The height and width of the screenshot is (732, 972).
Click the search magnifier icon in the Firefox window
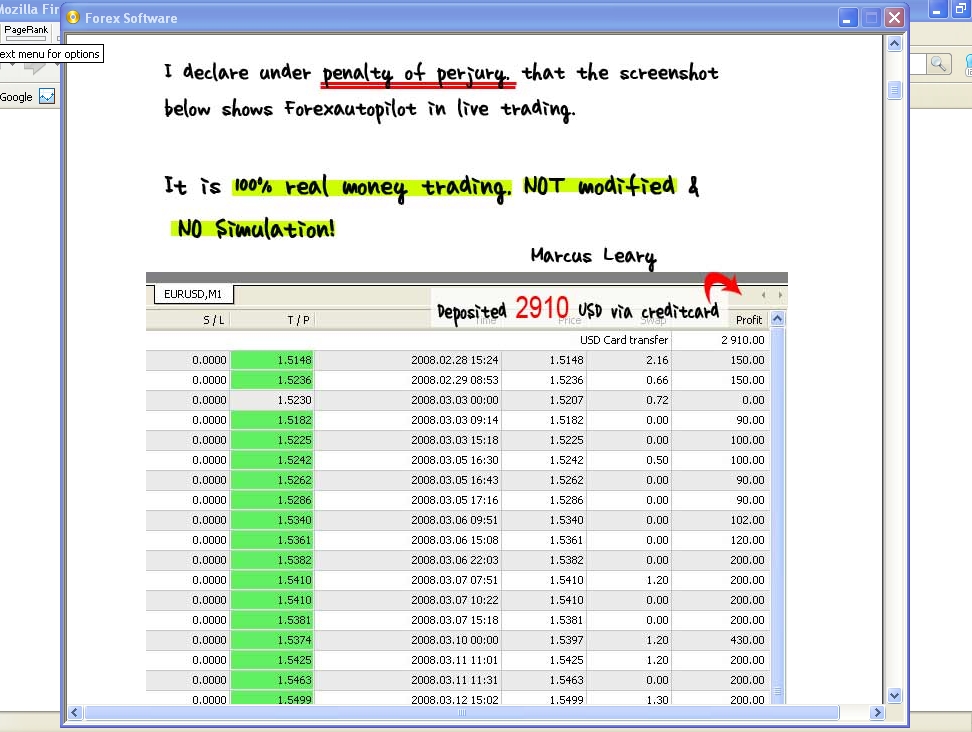939,64
